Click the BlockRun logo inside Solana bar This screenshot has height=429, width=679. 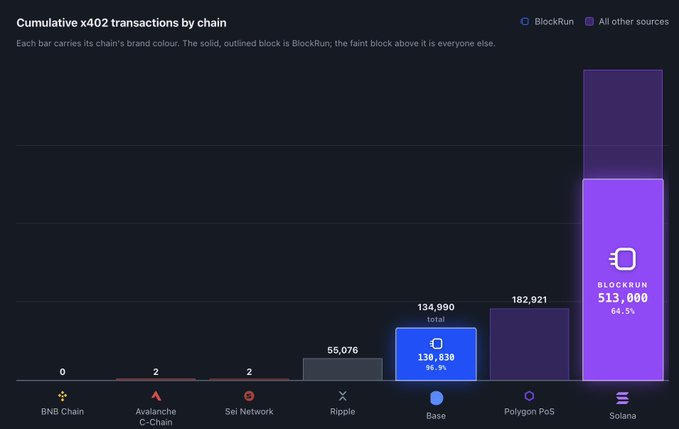(623, 259)
